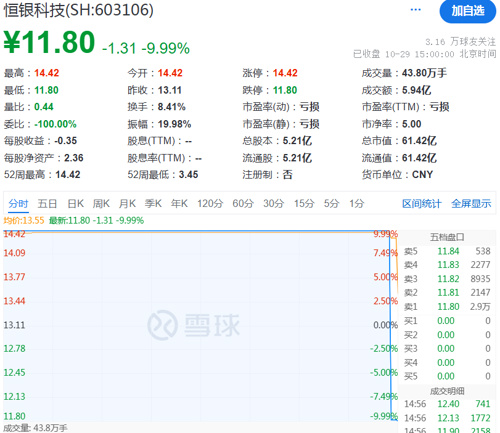Select the 买1 order row
Viewport: 500px width, 433px height.
(447, 321)
